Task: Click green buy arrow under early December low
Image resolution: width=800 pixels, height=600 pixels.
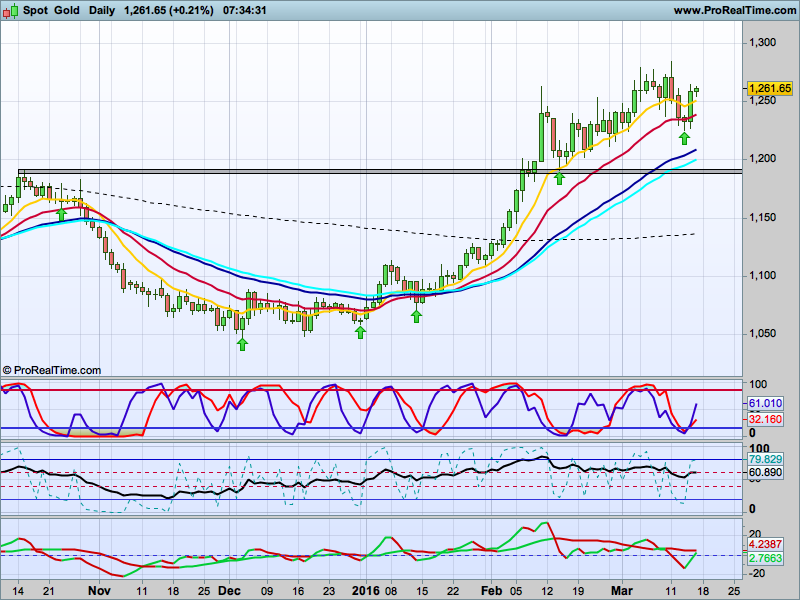Action: point(242,344)
